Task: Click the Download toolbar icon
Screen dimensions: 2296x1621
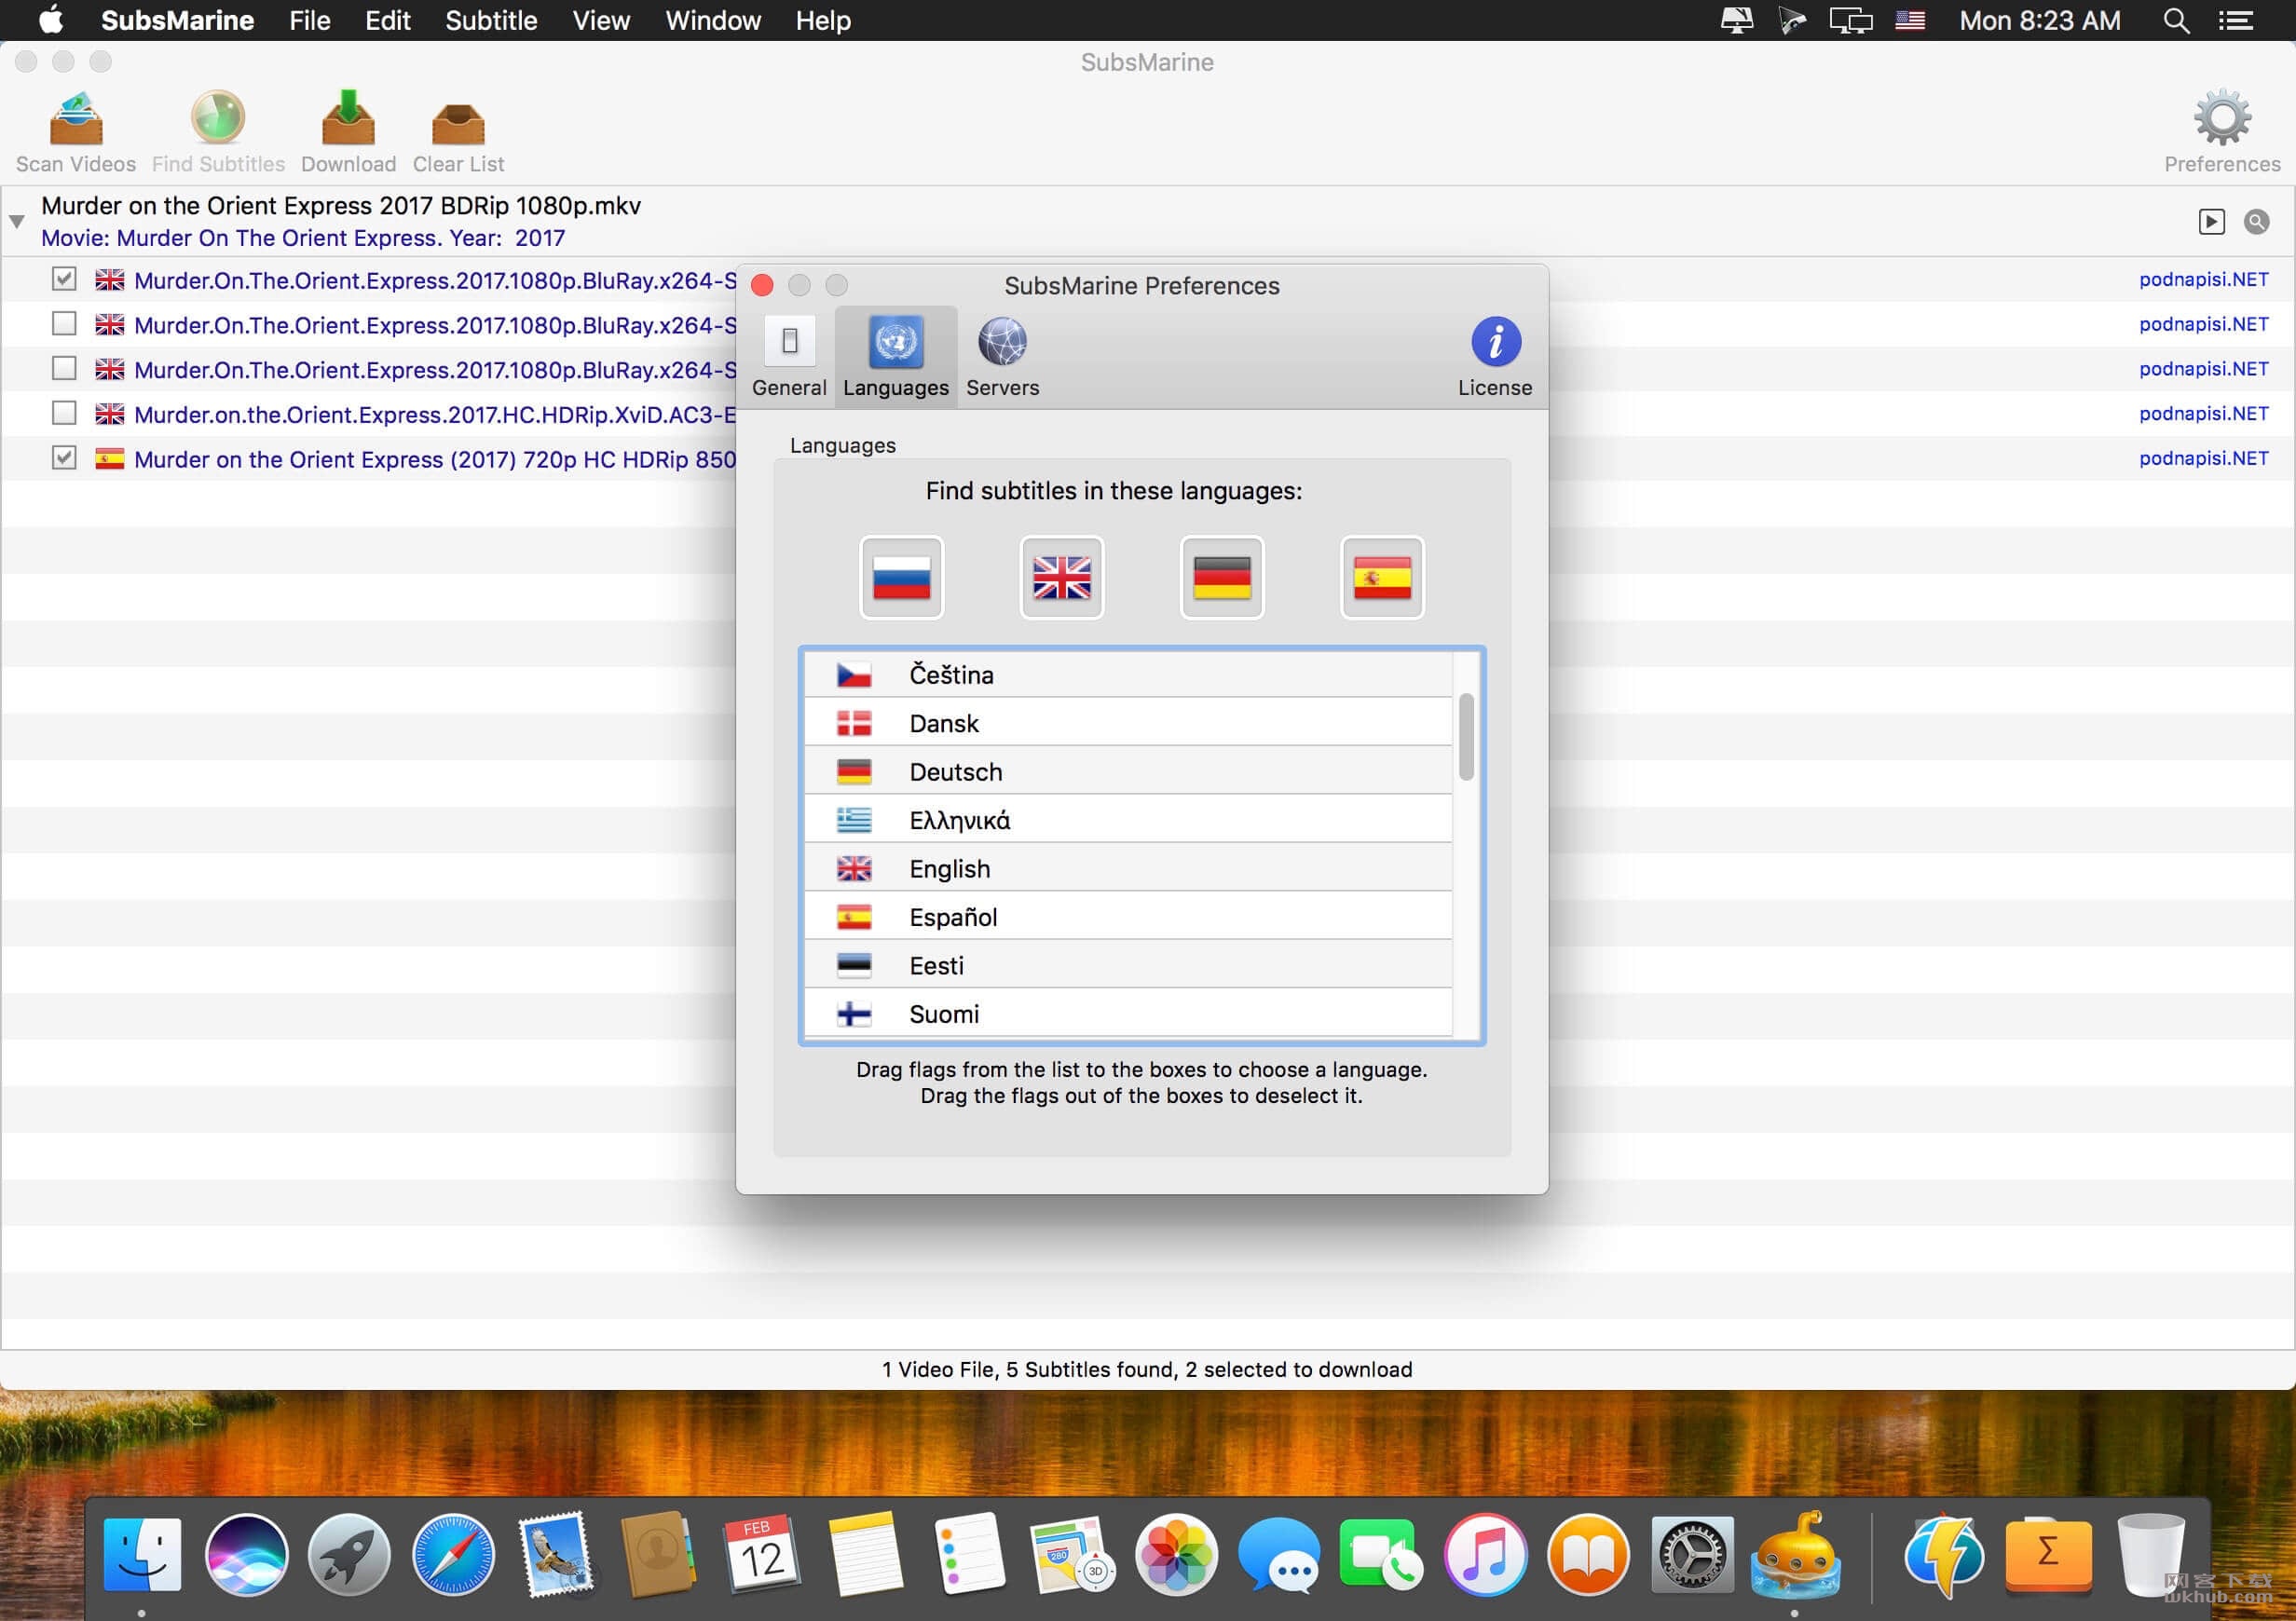Action: coord(348,119)
